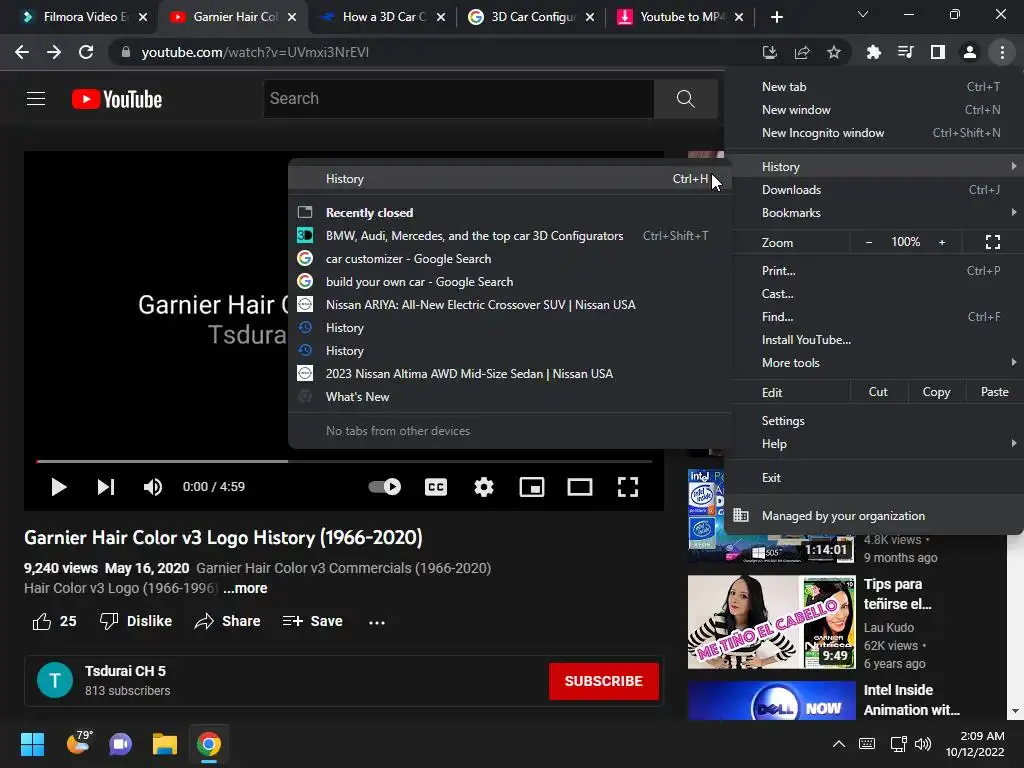
Task: Click in the YouTube Search field
Action: tap(458, 99)
